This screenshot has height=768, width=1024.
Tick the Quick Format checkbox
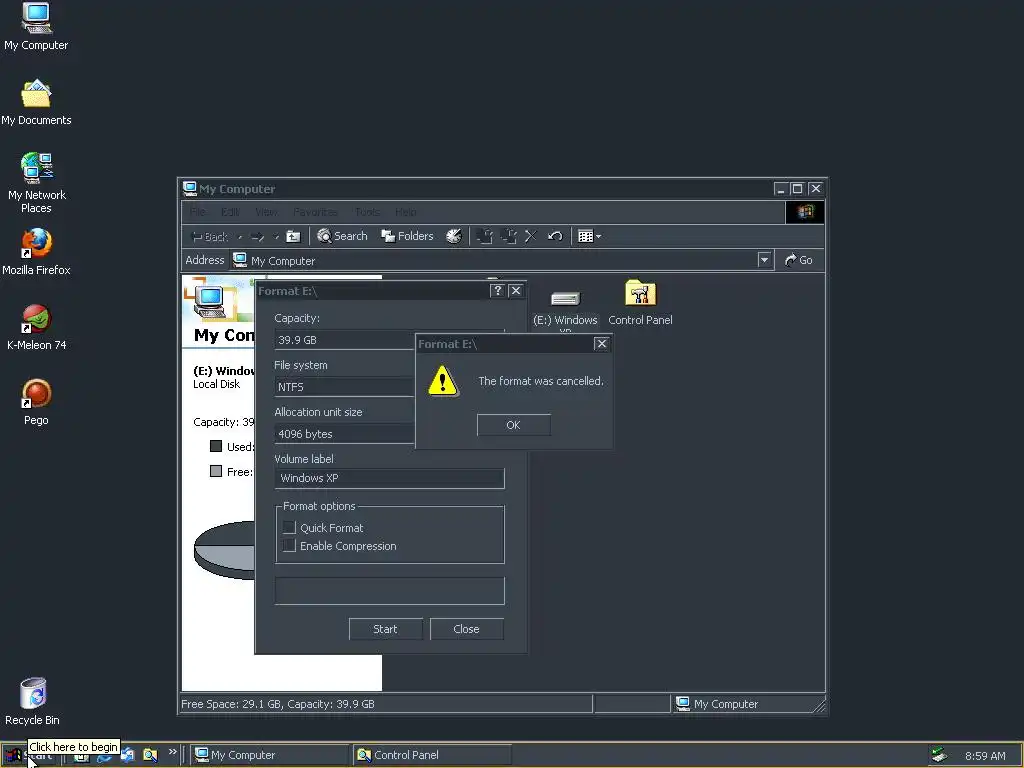click(289, 528)
